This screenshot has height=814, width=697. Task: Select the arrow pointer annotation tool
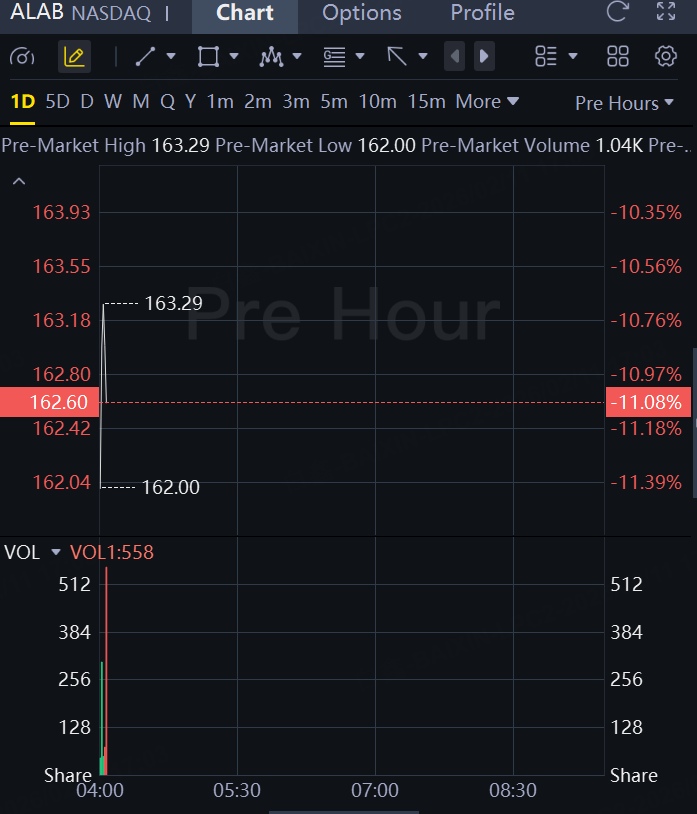[x=397, y=57]
